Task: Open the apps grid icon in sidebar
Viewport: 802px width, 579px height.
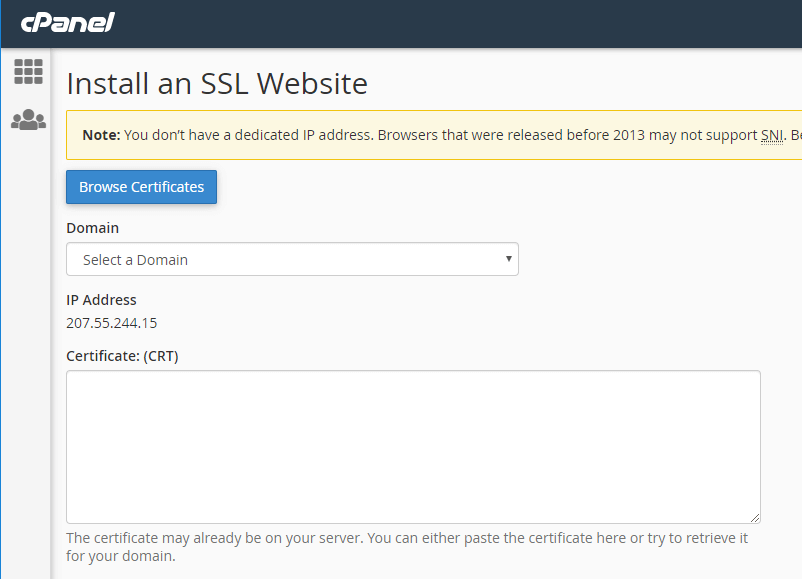Action: pos(29,71)
